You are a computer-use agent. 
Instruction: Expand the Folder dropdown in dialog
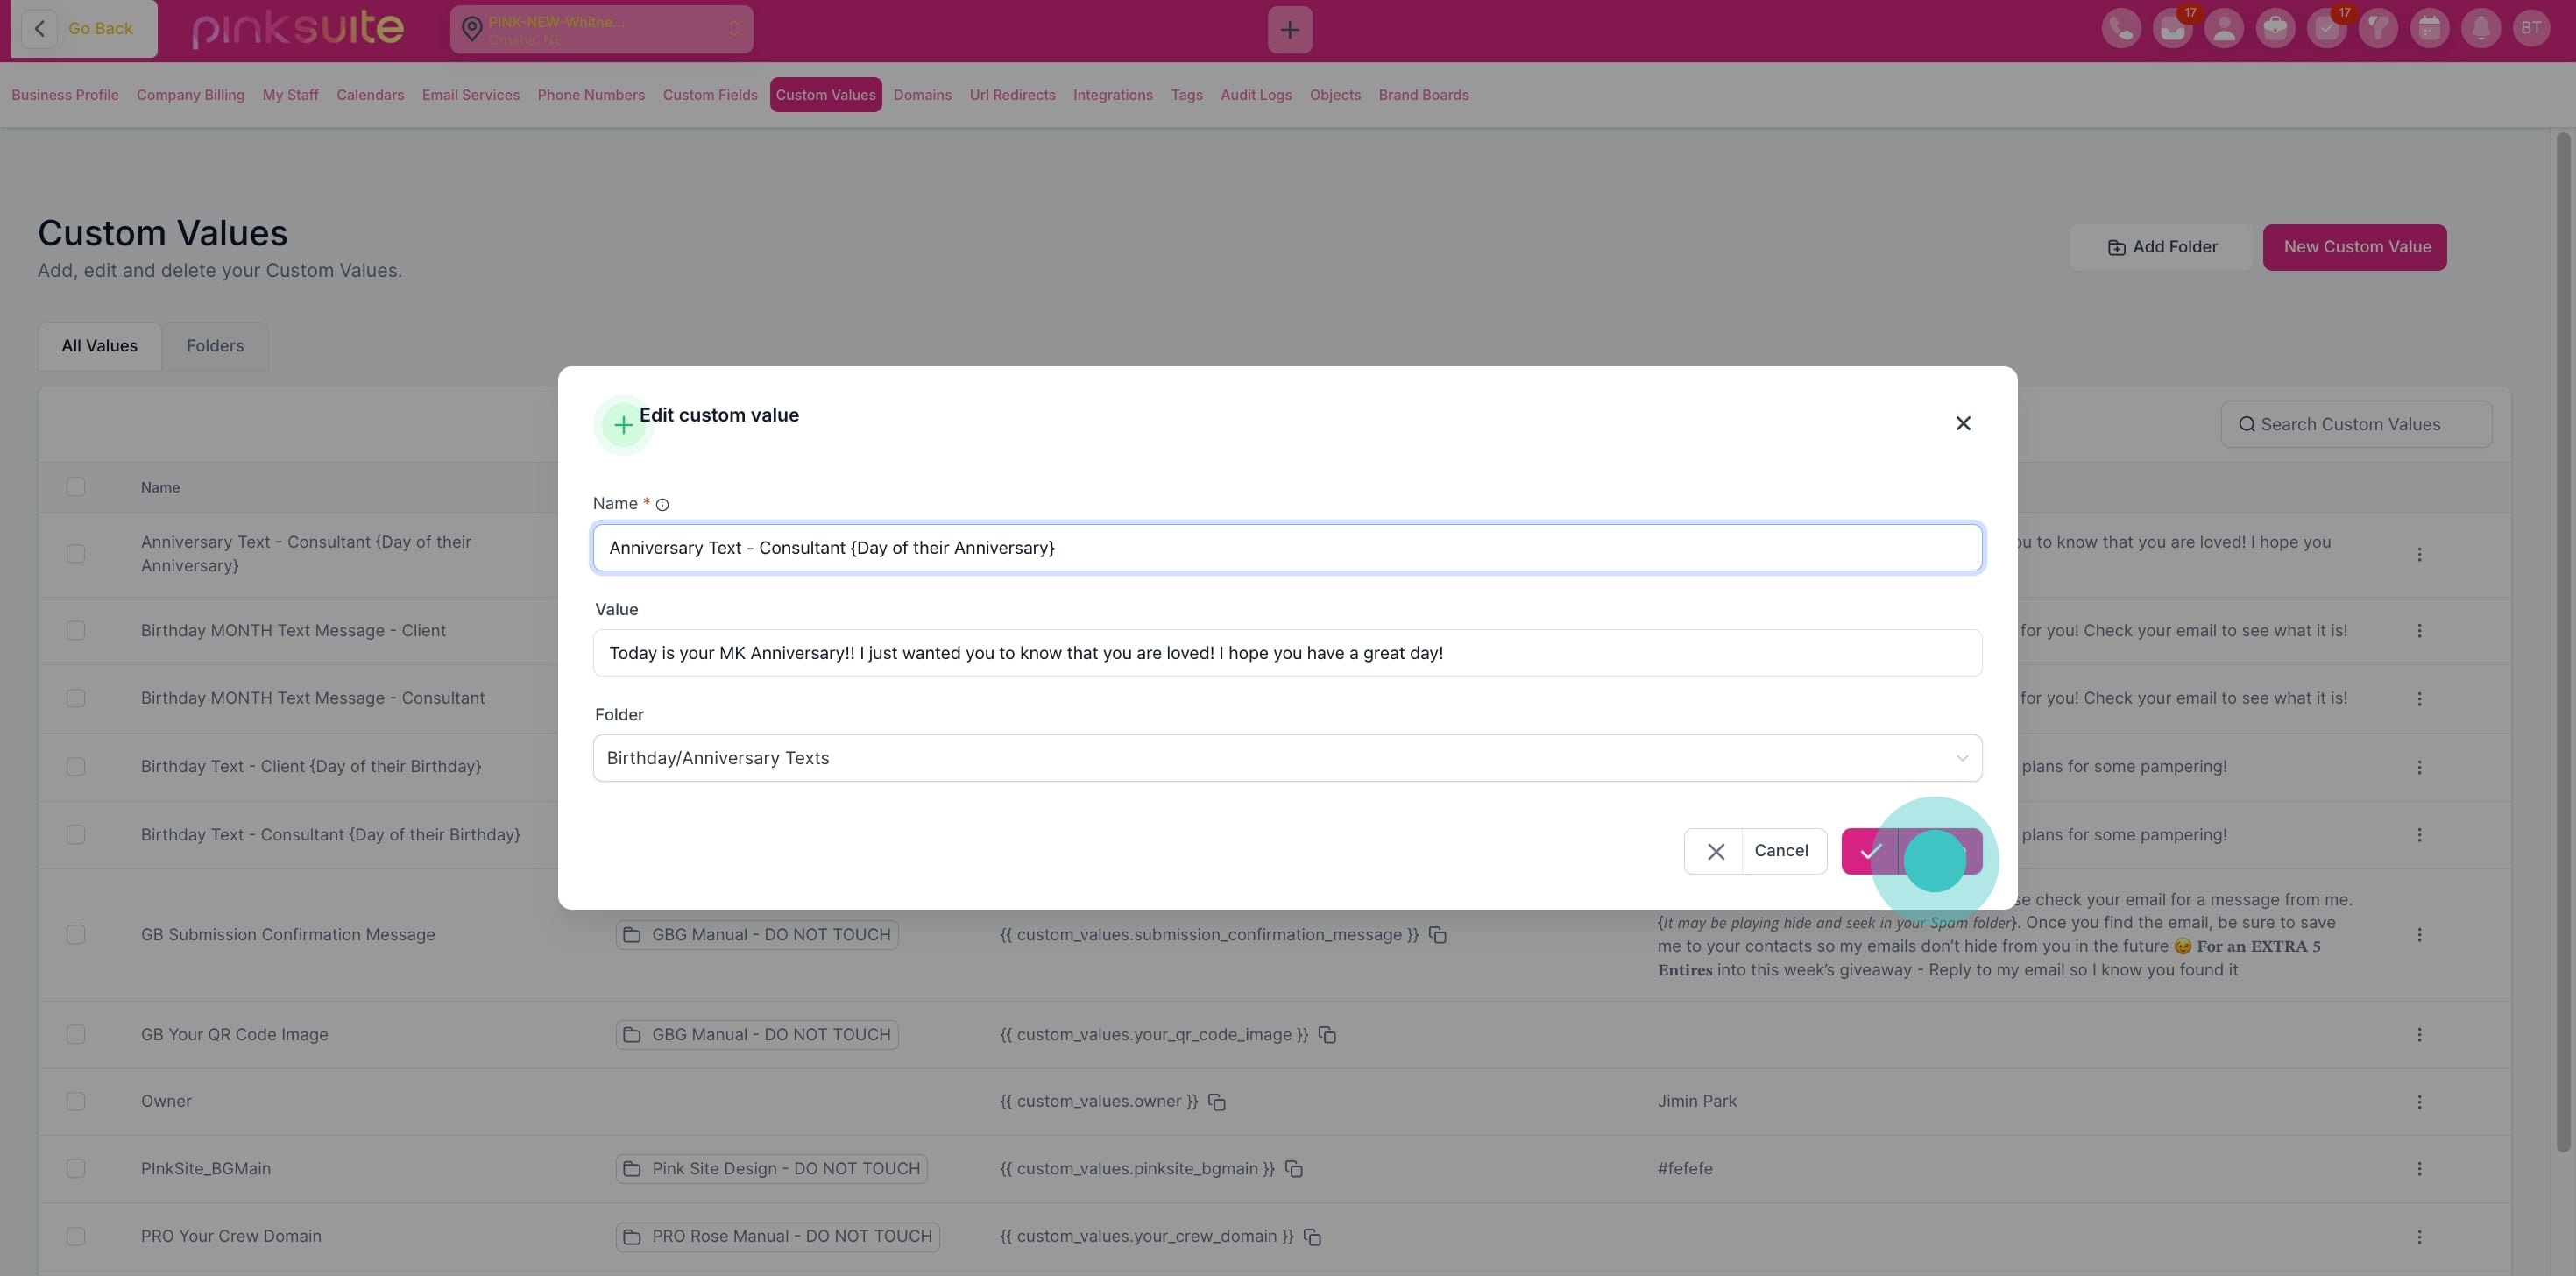pyautogui.click(x=1287, y=758)
